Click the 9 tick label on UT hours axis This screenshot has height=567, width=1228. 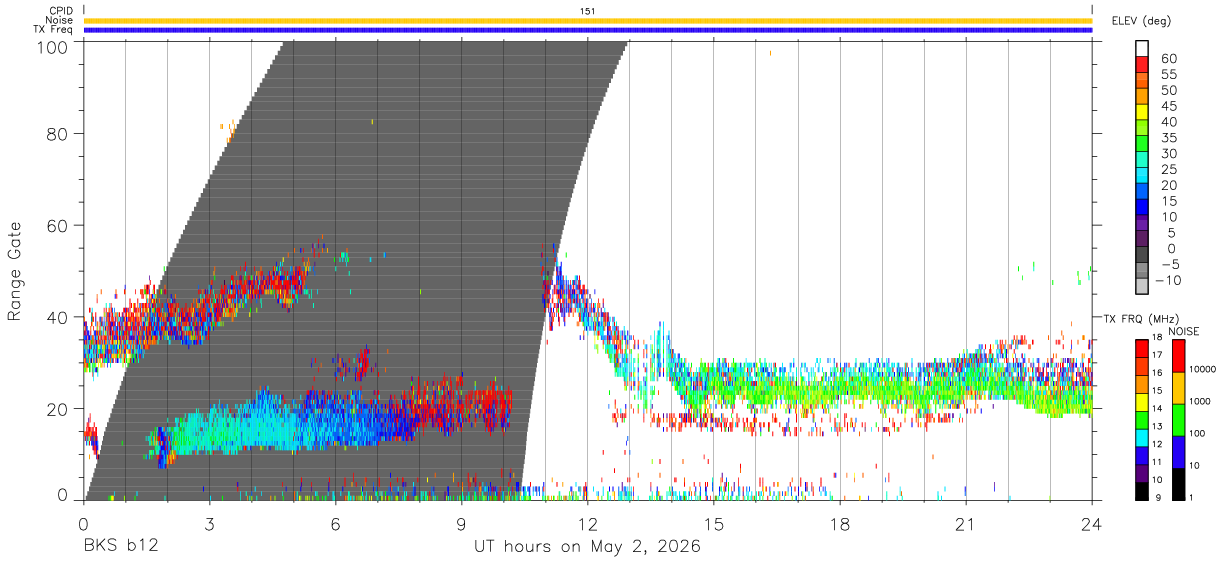click(x=461, y=523)
